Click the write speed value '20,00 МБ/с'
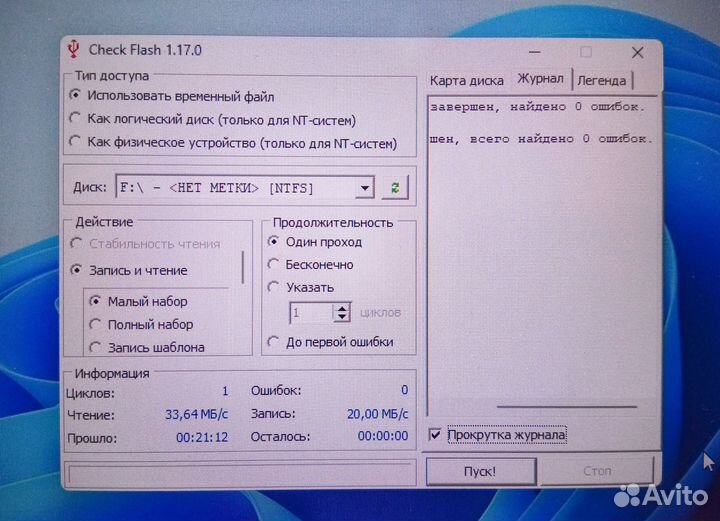 point(377,414)
